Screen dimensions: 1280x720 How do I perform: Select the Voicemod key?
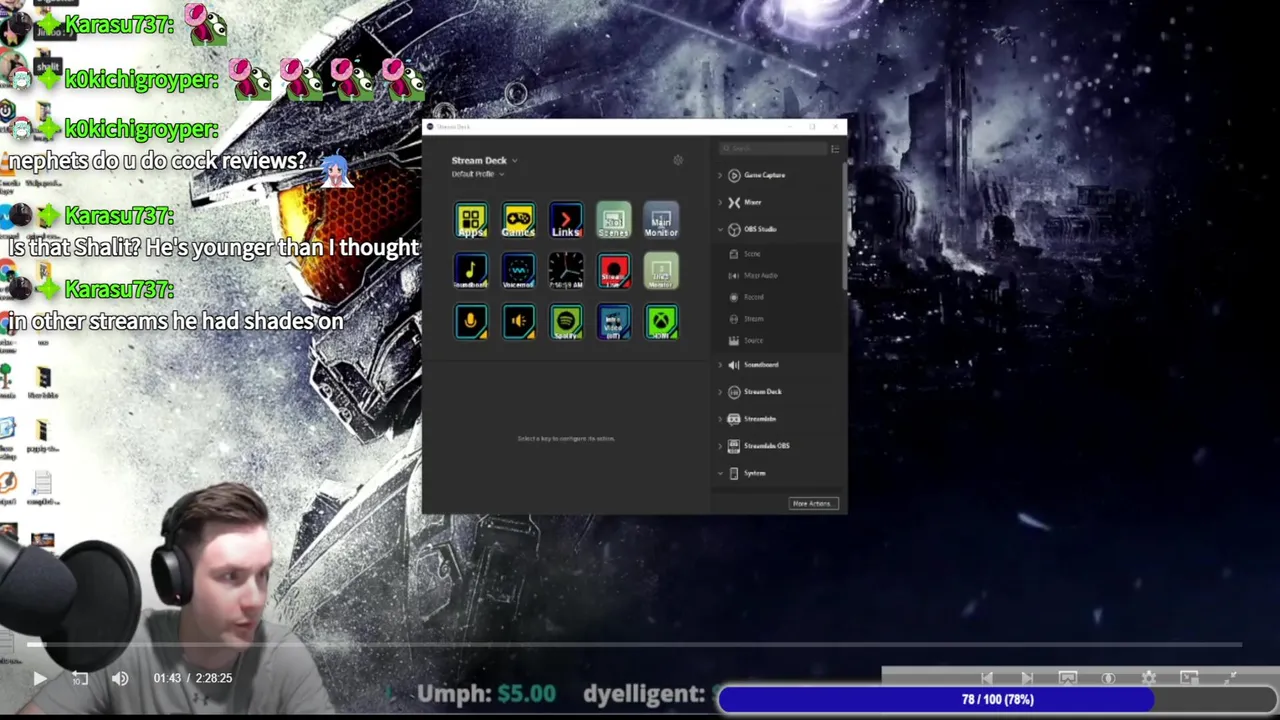point(518,271)
